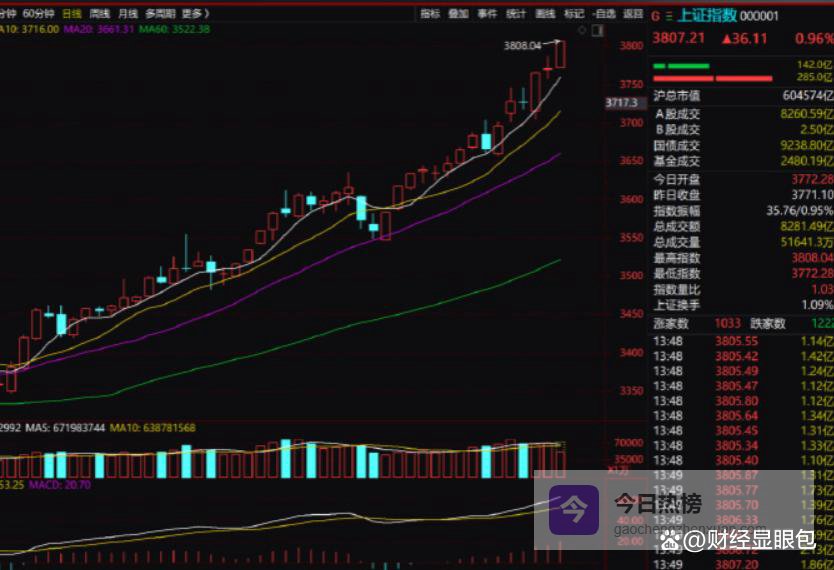The height and width of the screenshot is (570, 834).
Task: Click the green and red ratio bar
Action: [712, 72]
